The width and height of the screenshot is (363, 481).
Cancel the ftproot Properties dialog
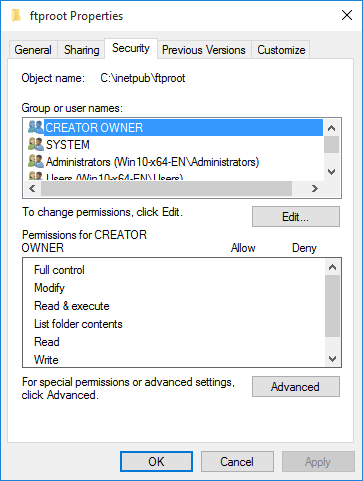(237, 462)
